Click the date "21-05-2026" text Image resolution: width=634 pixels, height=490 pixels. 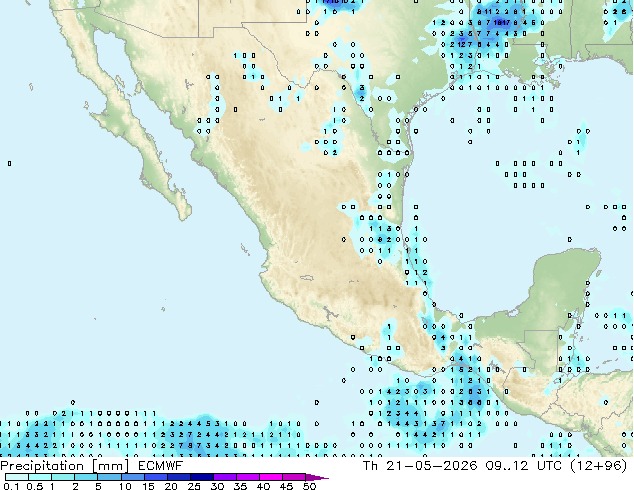pos(431,466)
